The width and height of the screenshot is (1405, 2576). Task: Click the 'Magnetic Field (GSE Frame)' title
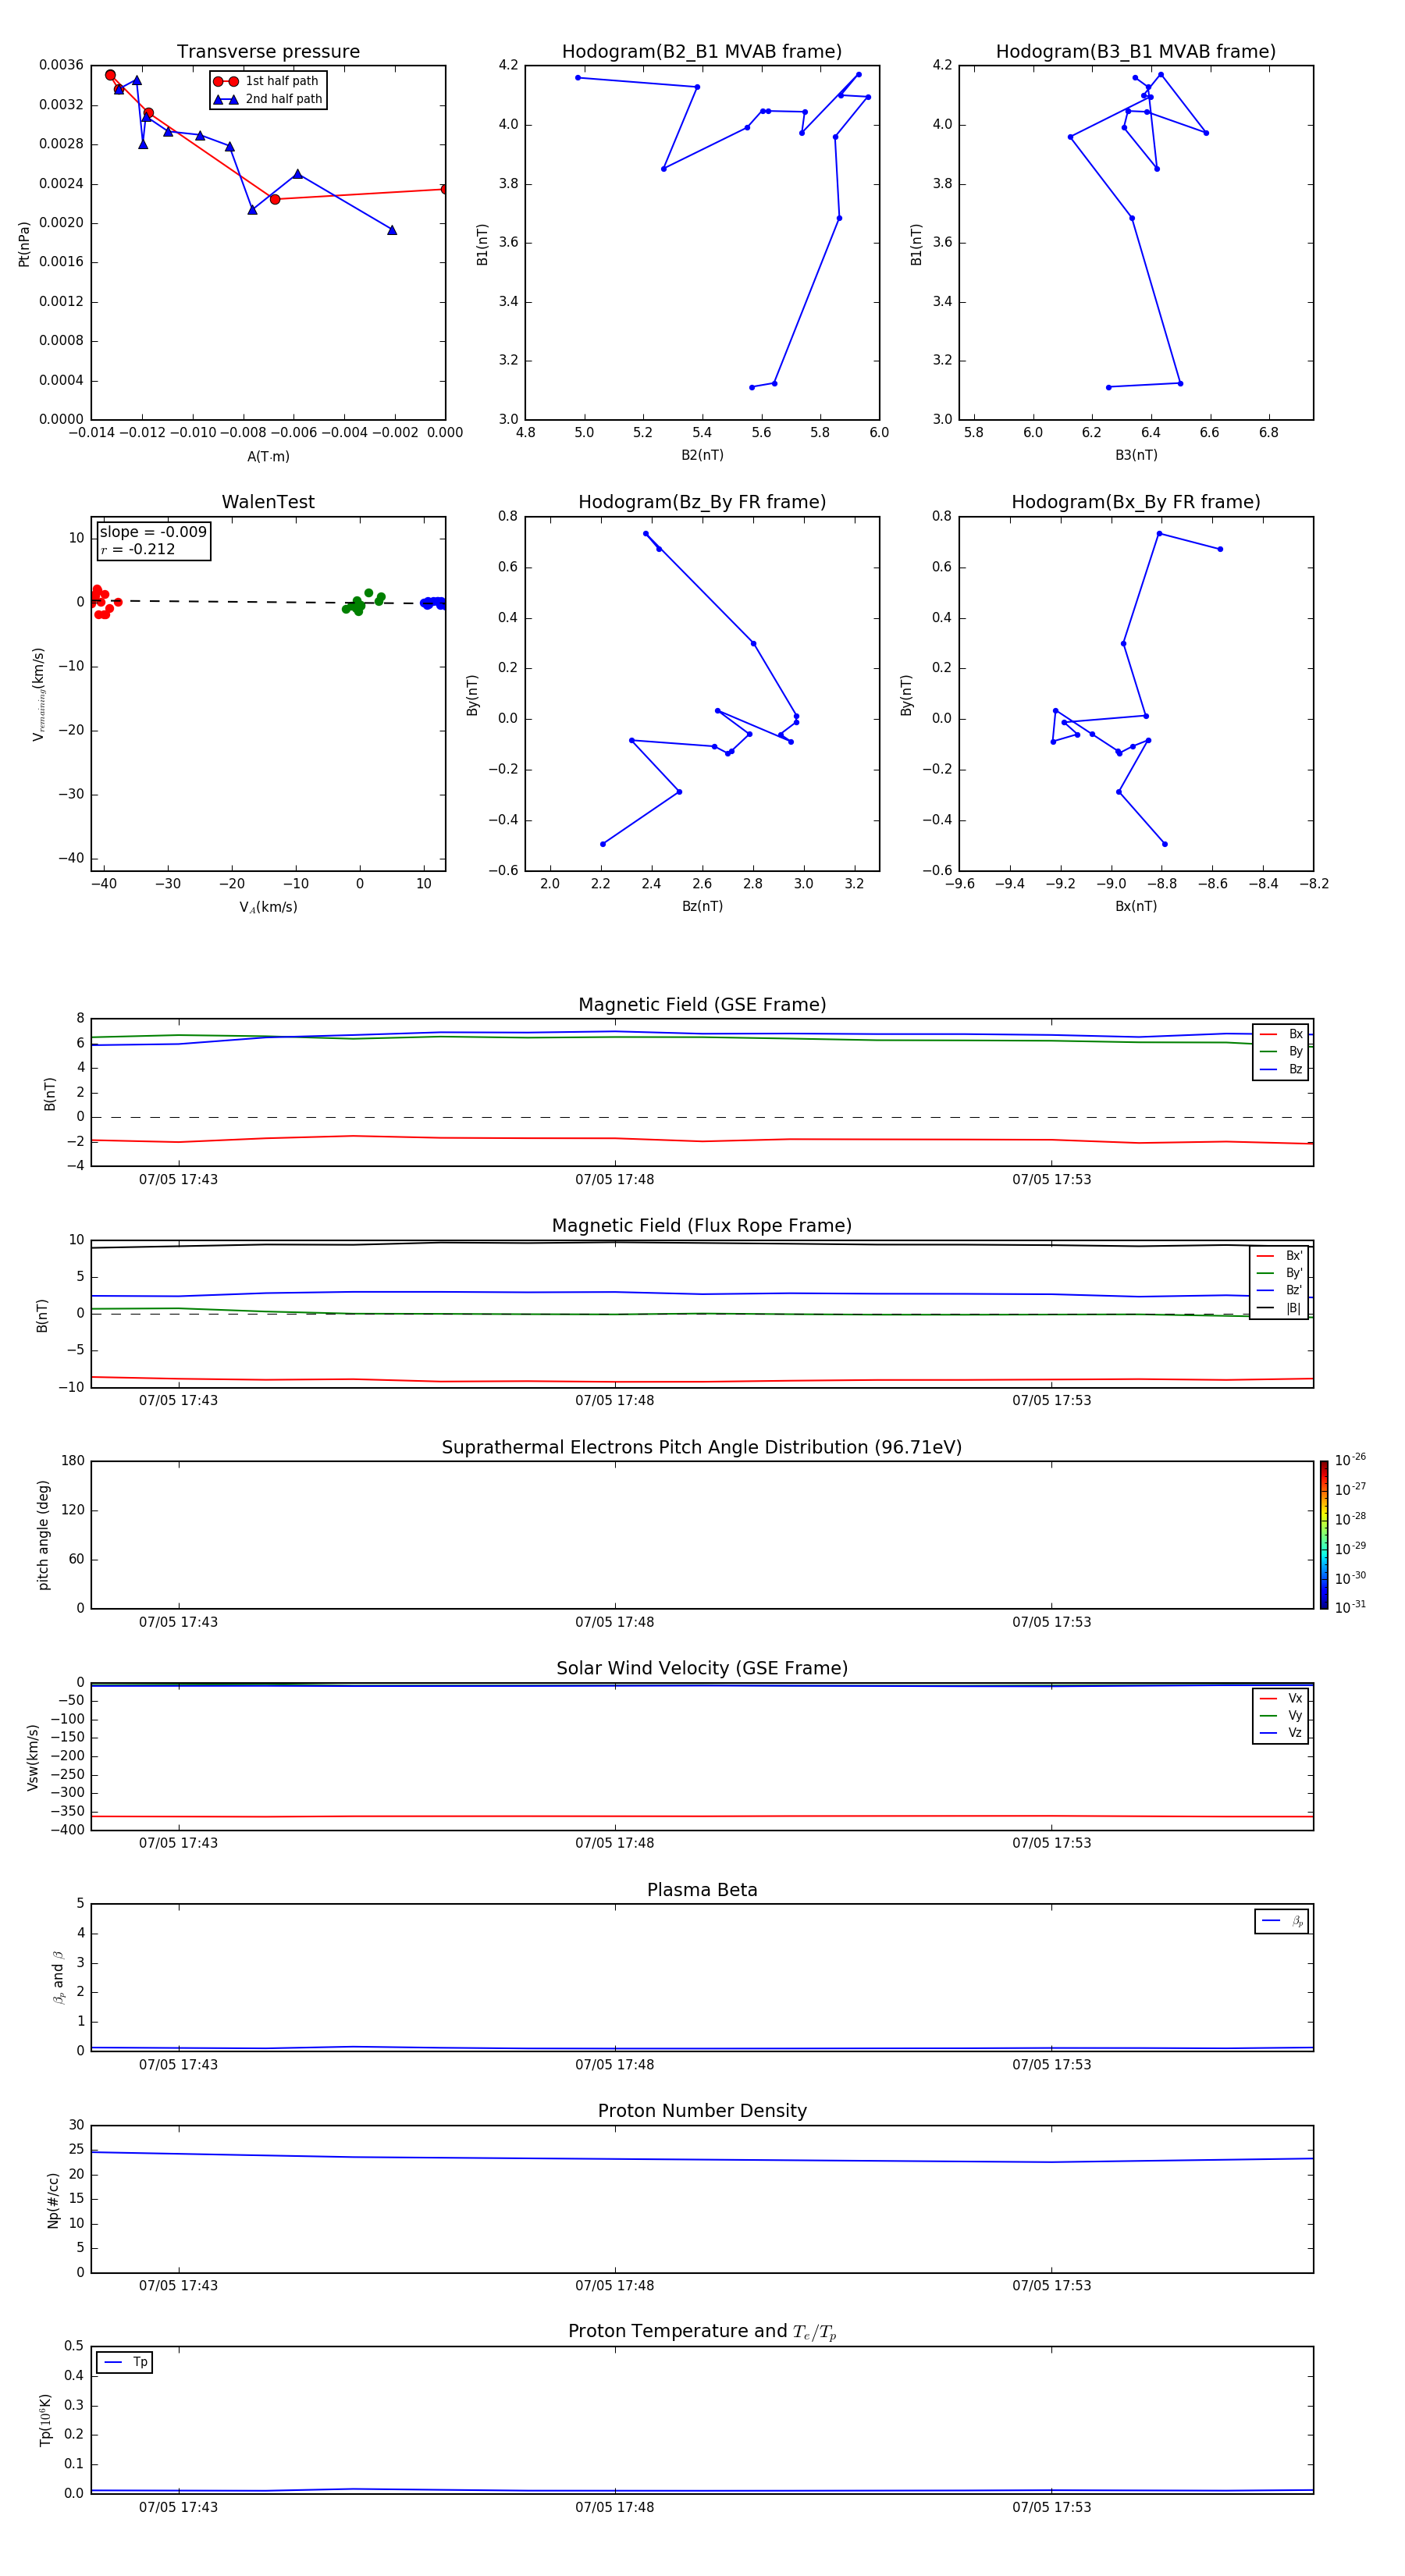pos(702,1005)
